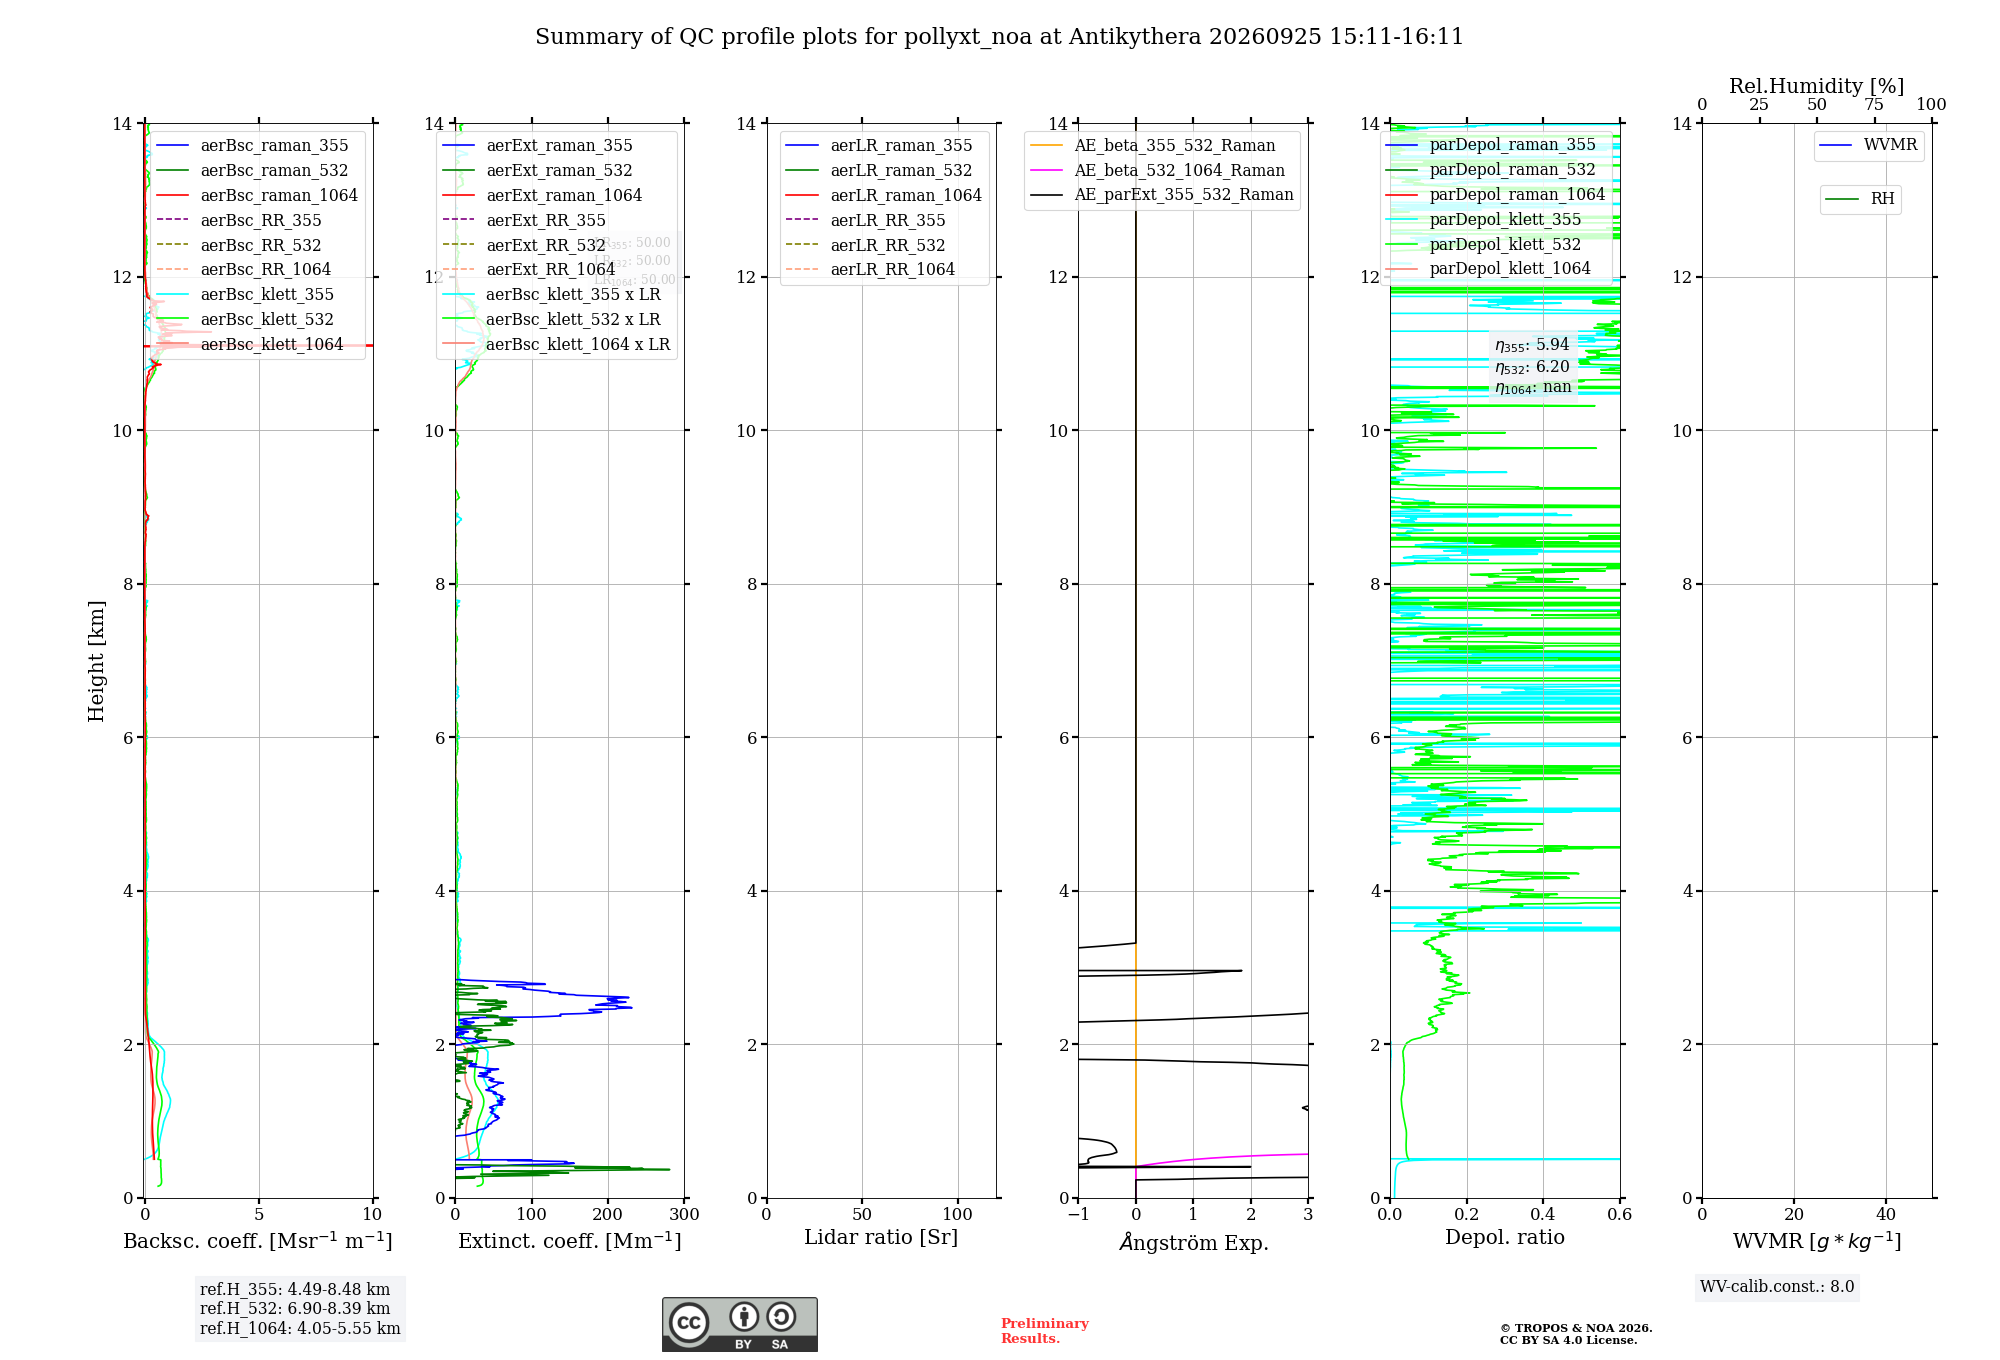Viewport: 2000px width, 1360px height.
Task: Click legend entry aerBsc_klett_1064
Action: (x=250, y=345)
